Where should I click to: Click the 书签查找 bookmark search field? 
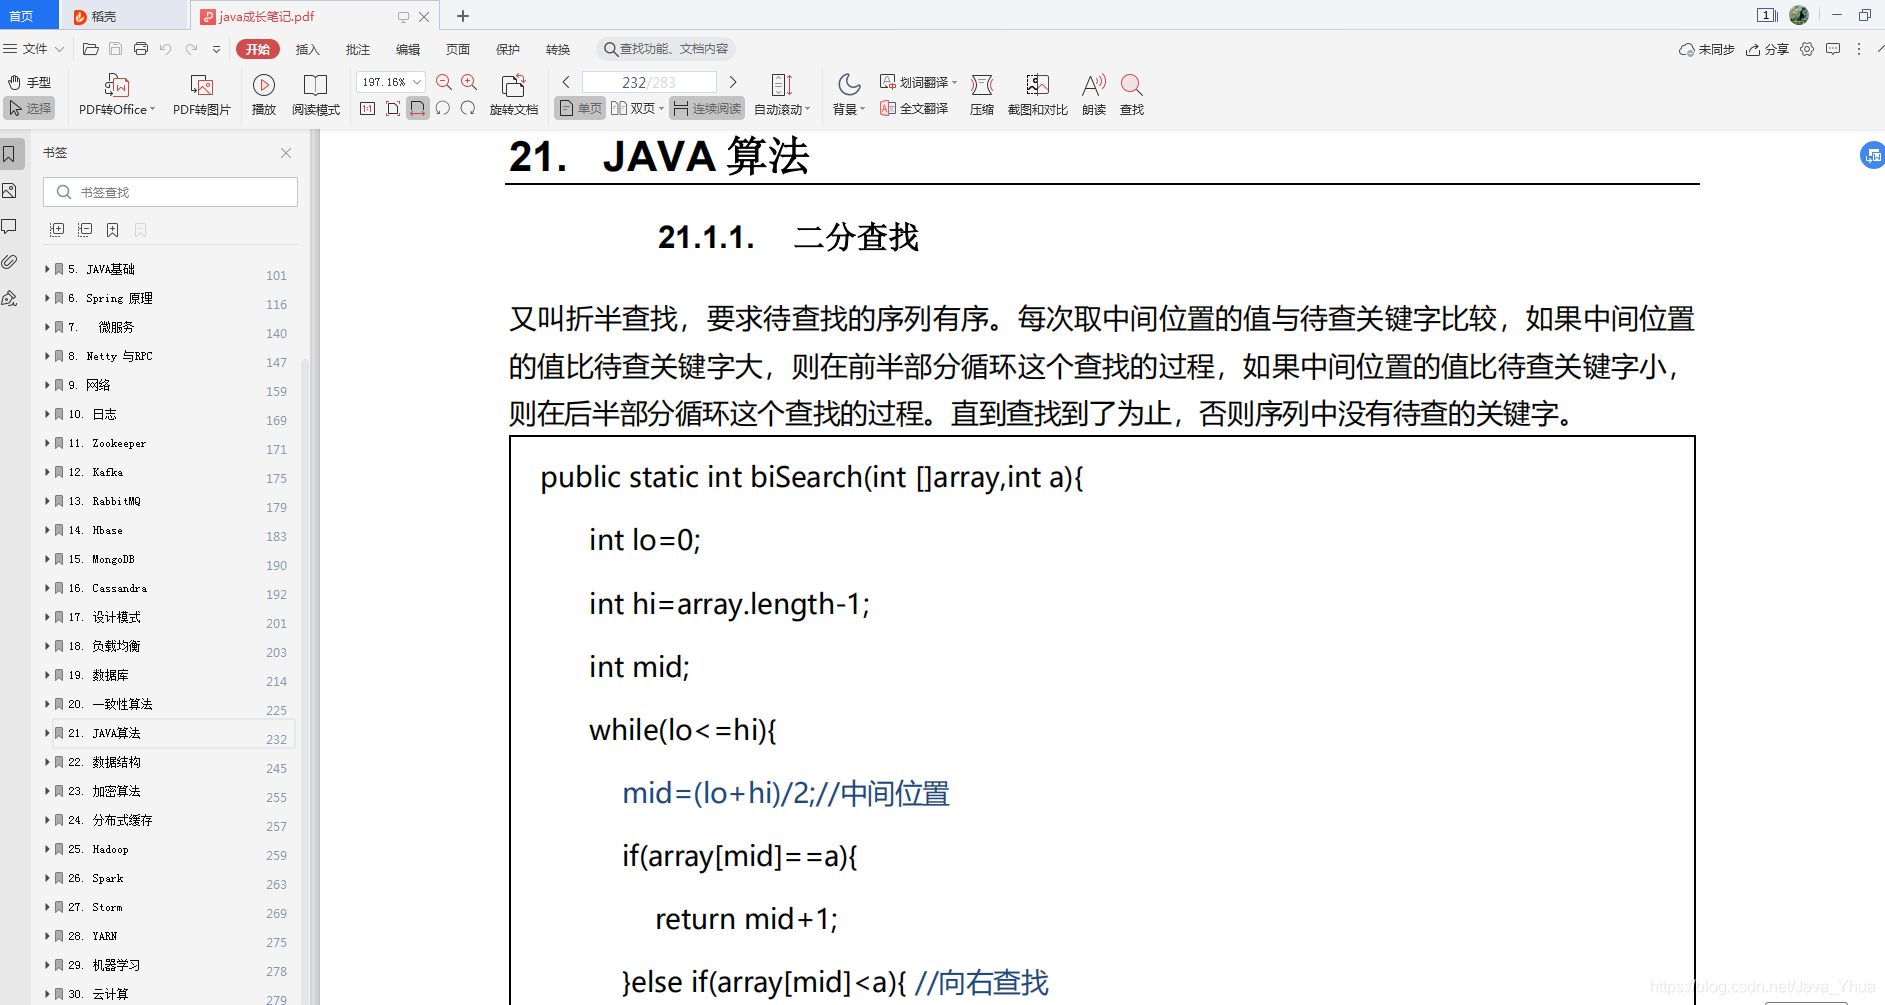point(170,192)
